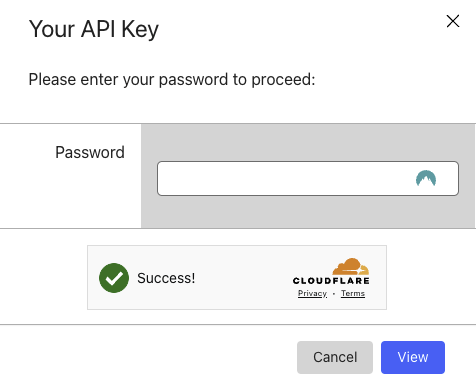The height and width of the screenshot is (389, 476).
Task: Click the "Success!" verification text
Action: (x=166, y=278)
